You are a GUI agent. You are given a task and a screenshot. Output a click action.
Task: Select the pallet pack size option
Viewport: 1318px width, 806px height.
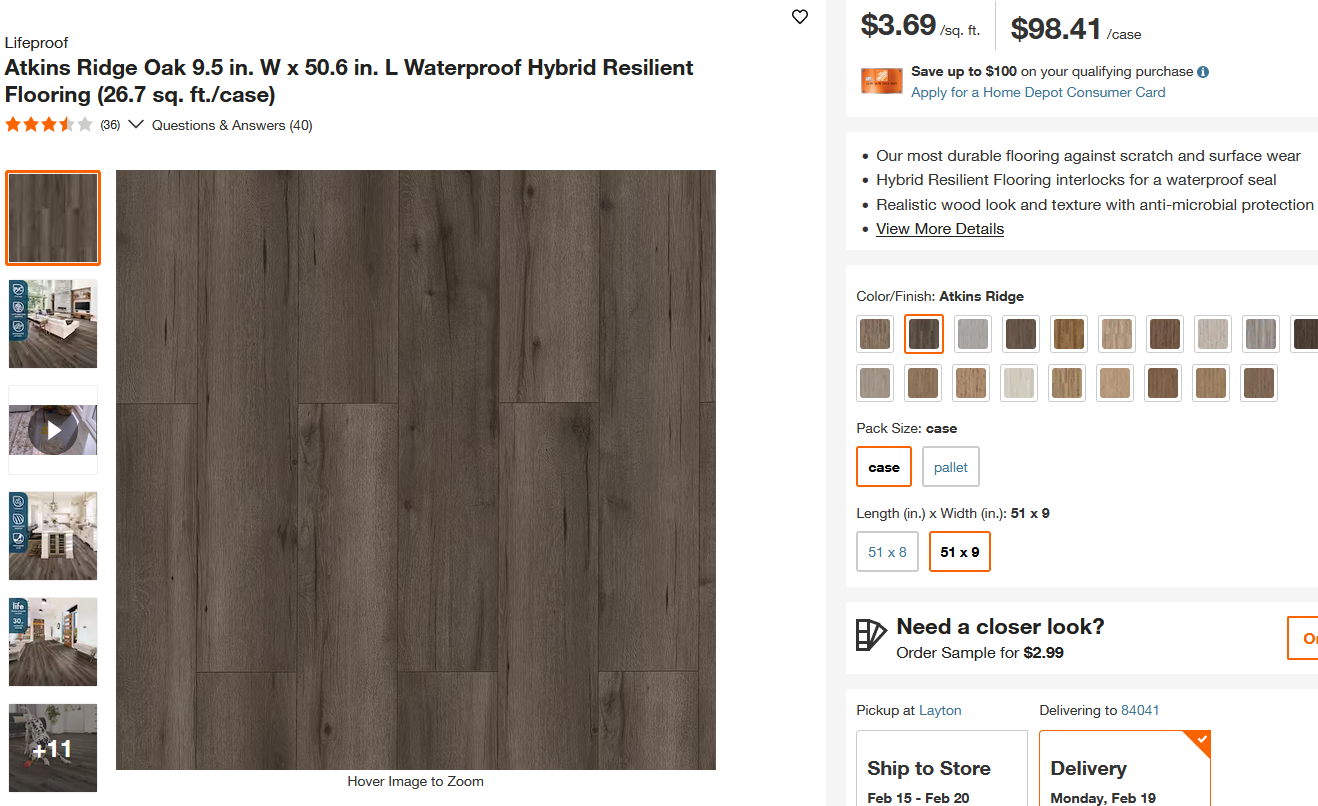coord(951,467)
